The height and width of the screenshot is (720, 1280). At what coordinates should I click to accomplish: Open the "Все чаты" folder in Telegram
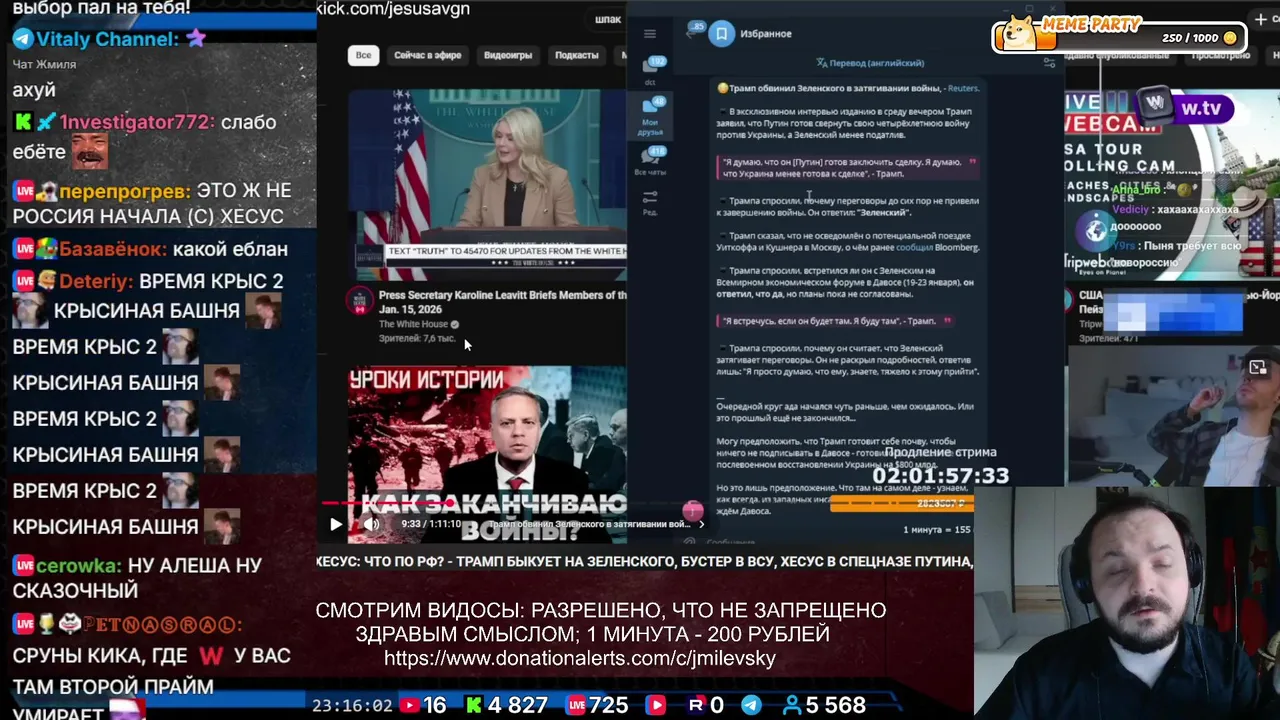[650, 161]
